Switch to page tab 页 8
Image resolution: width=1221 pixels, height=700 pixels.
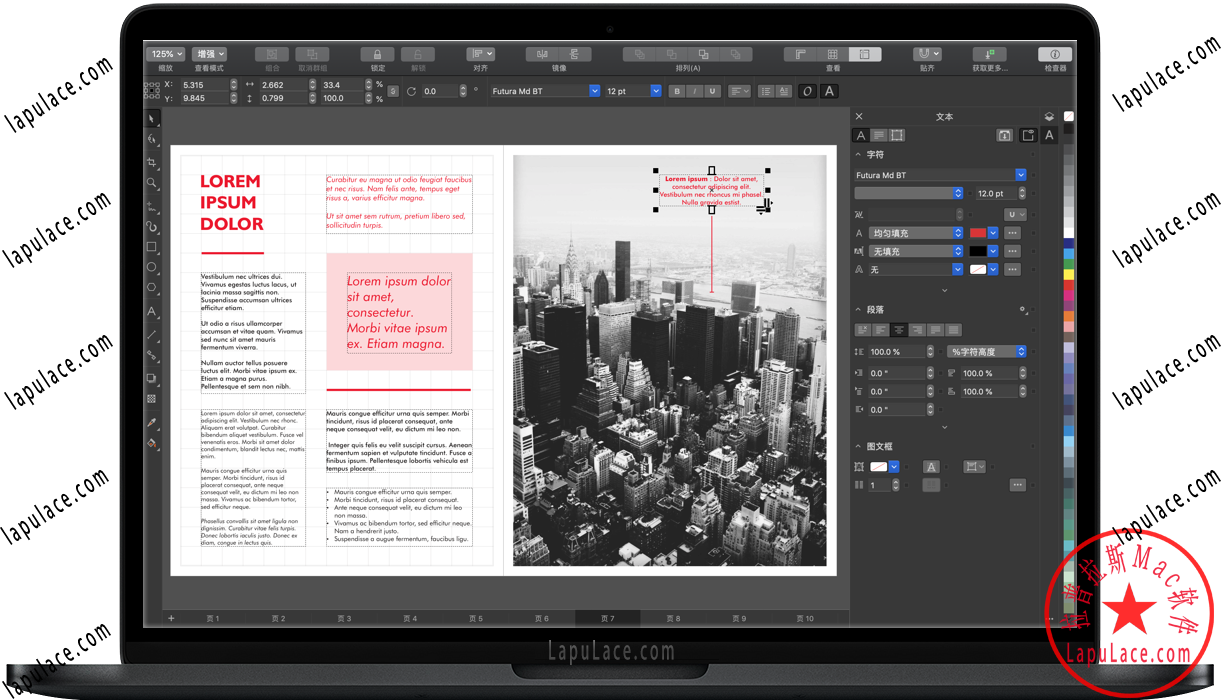pos(673,619)
